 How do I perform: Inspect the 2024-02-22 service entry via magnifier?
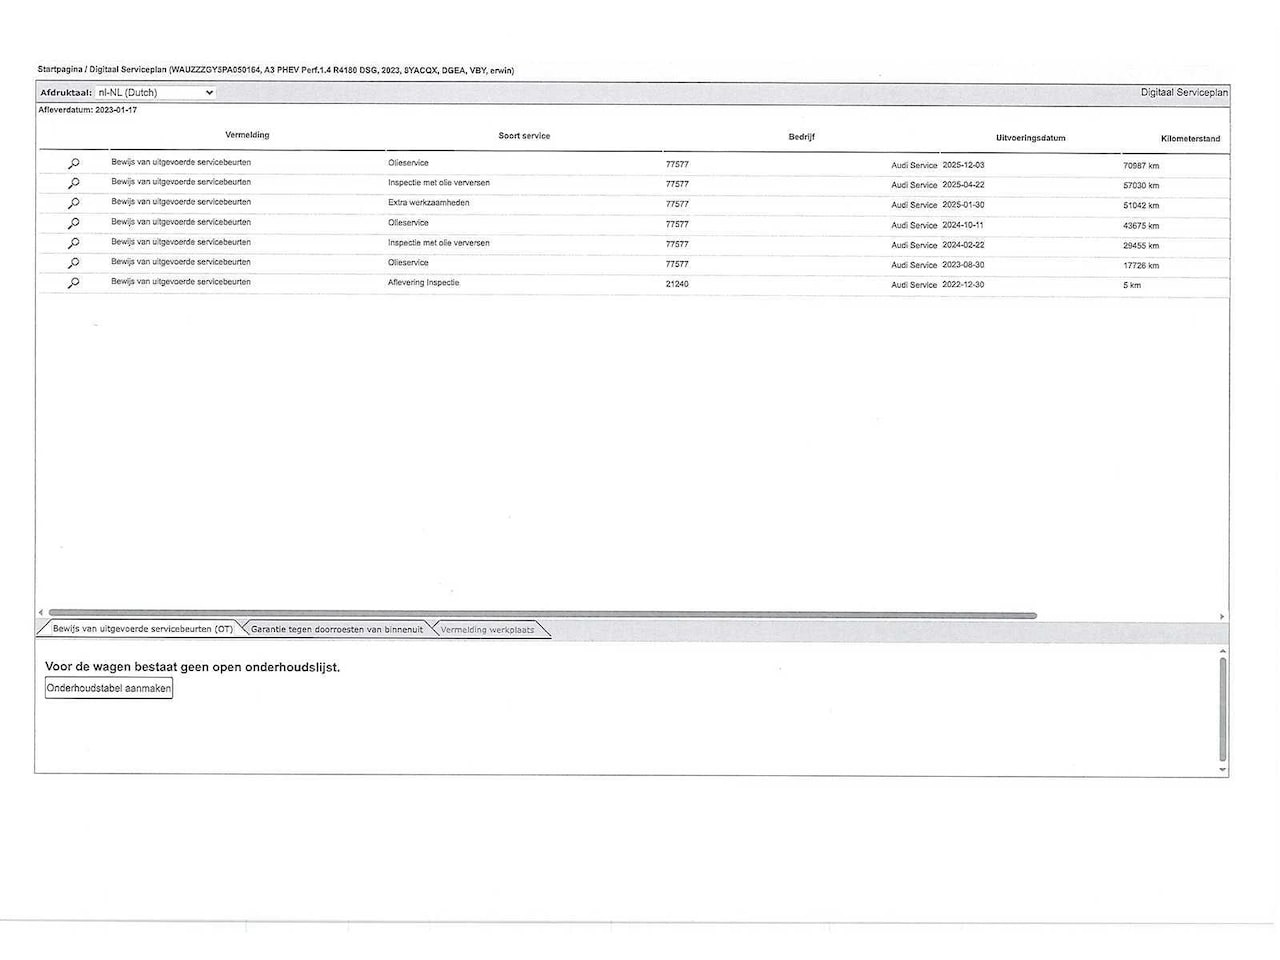click(x=73, y=244)
